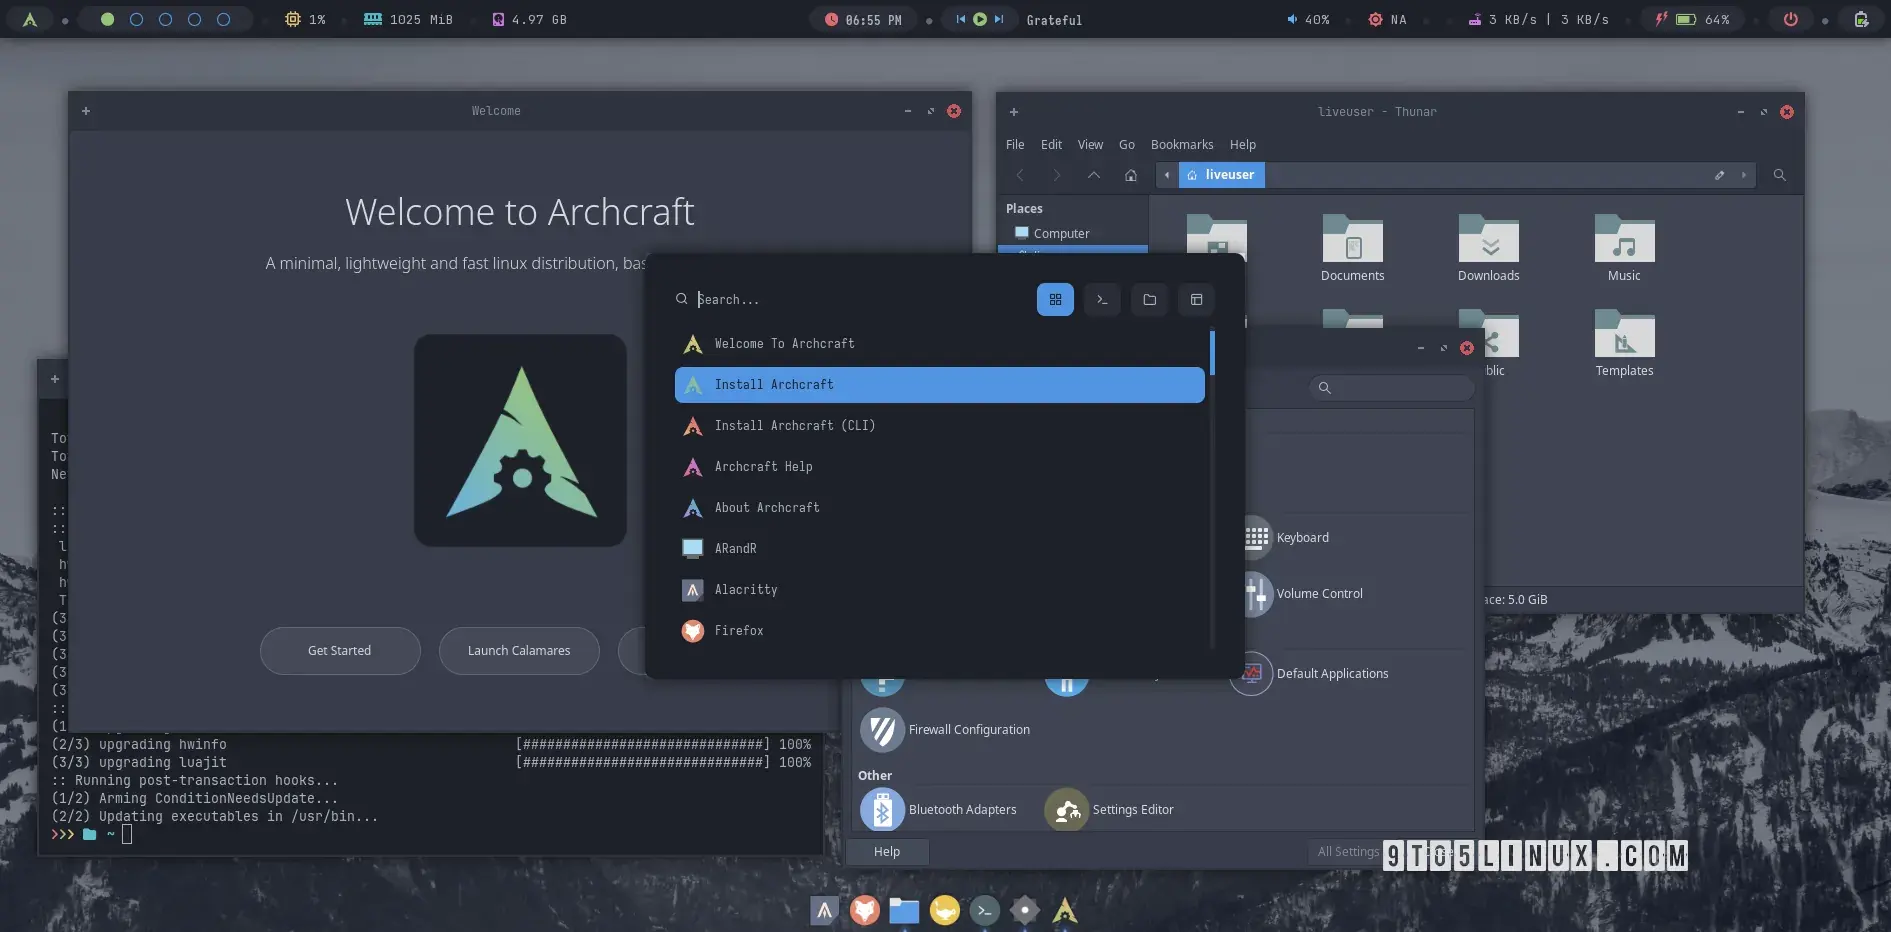Click the battery icon showing 64%
Image resolution: width=1891 pixels, height=932 pixels.
[1686, 19]
